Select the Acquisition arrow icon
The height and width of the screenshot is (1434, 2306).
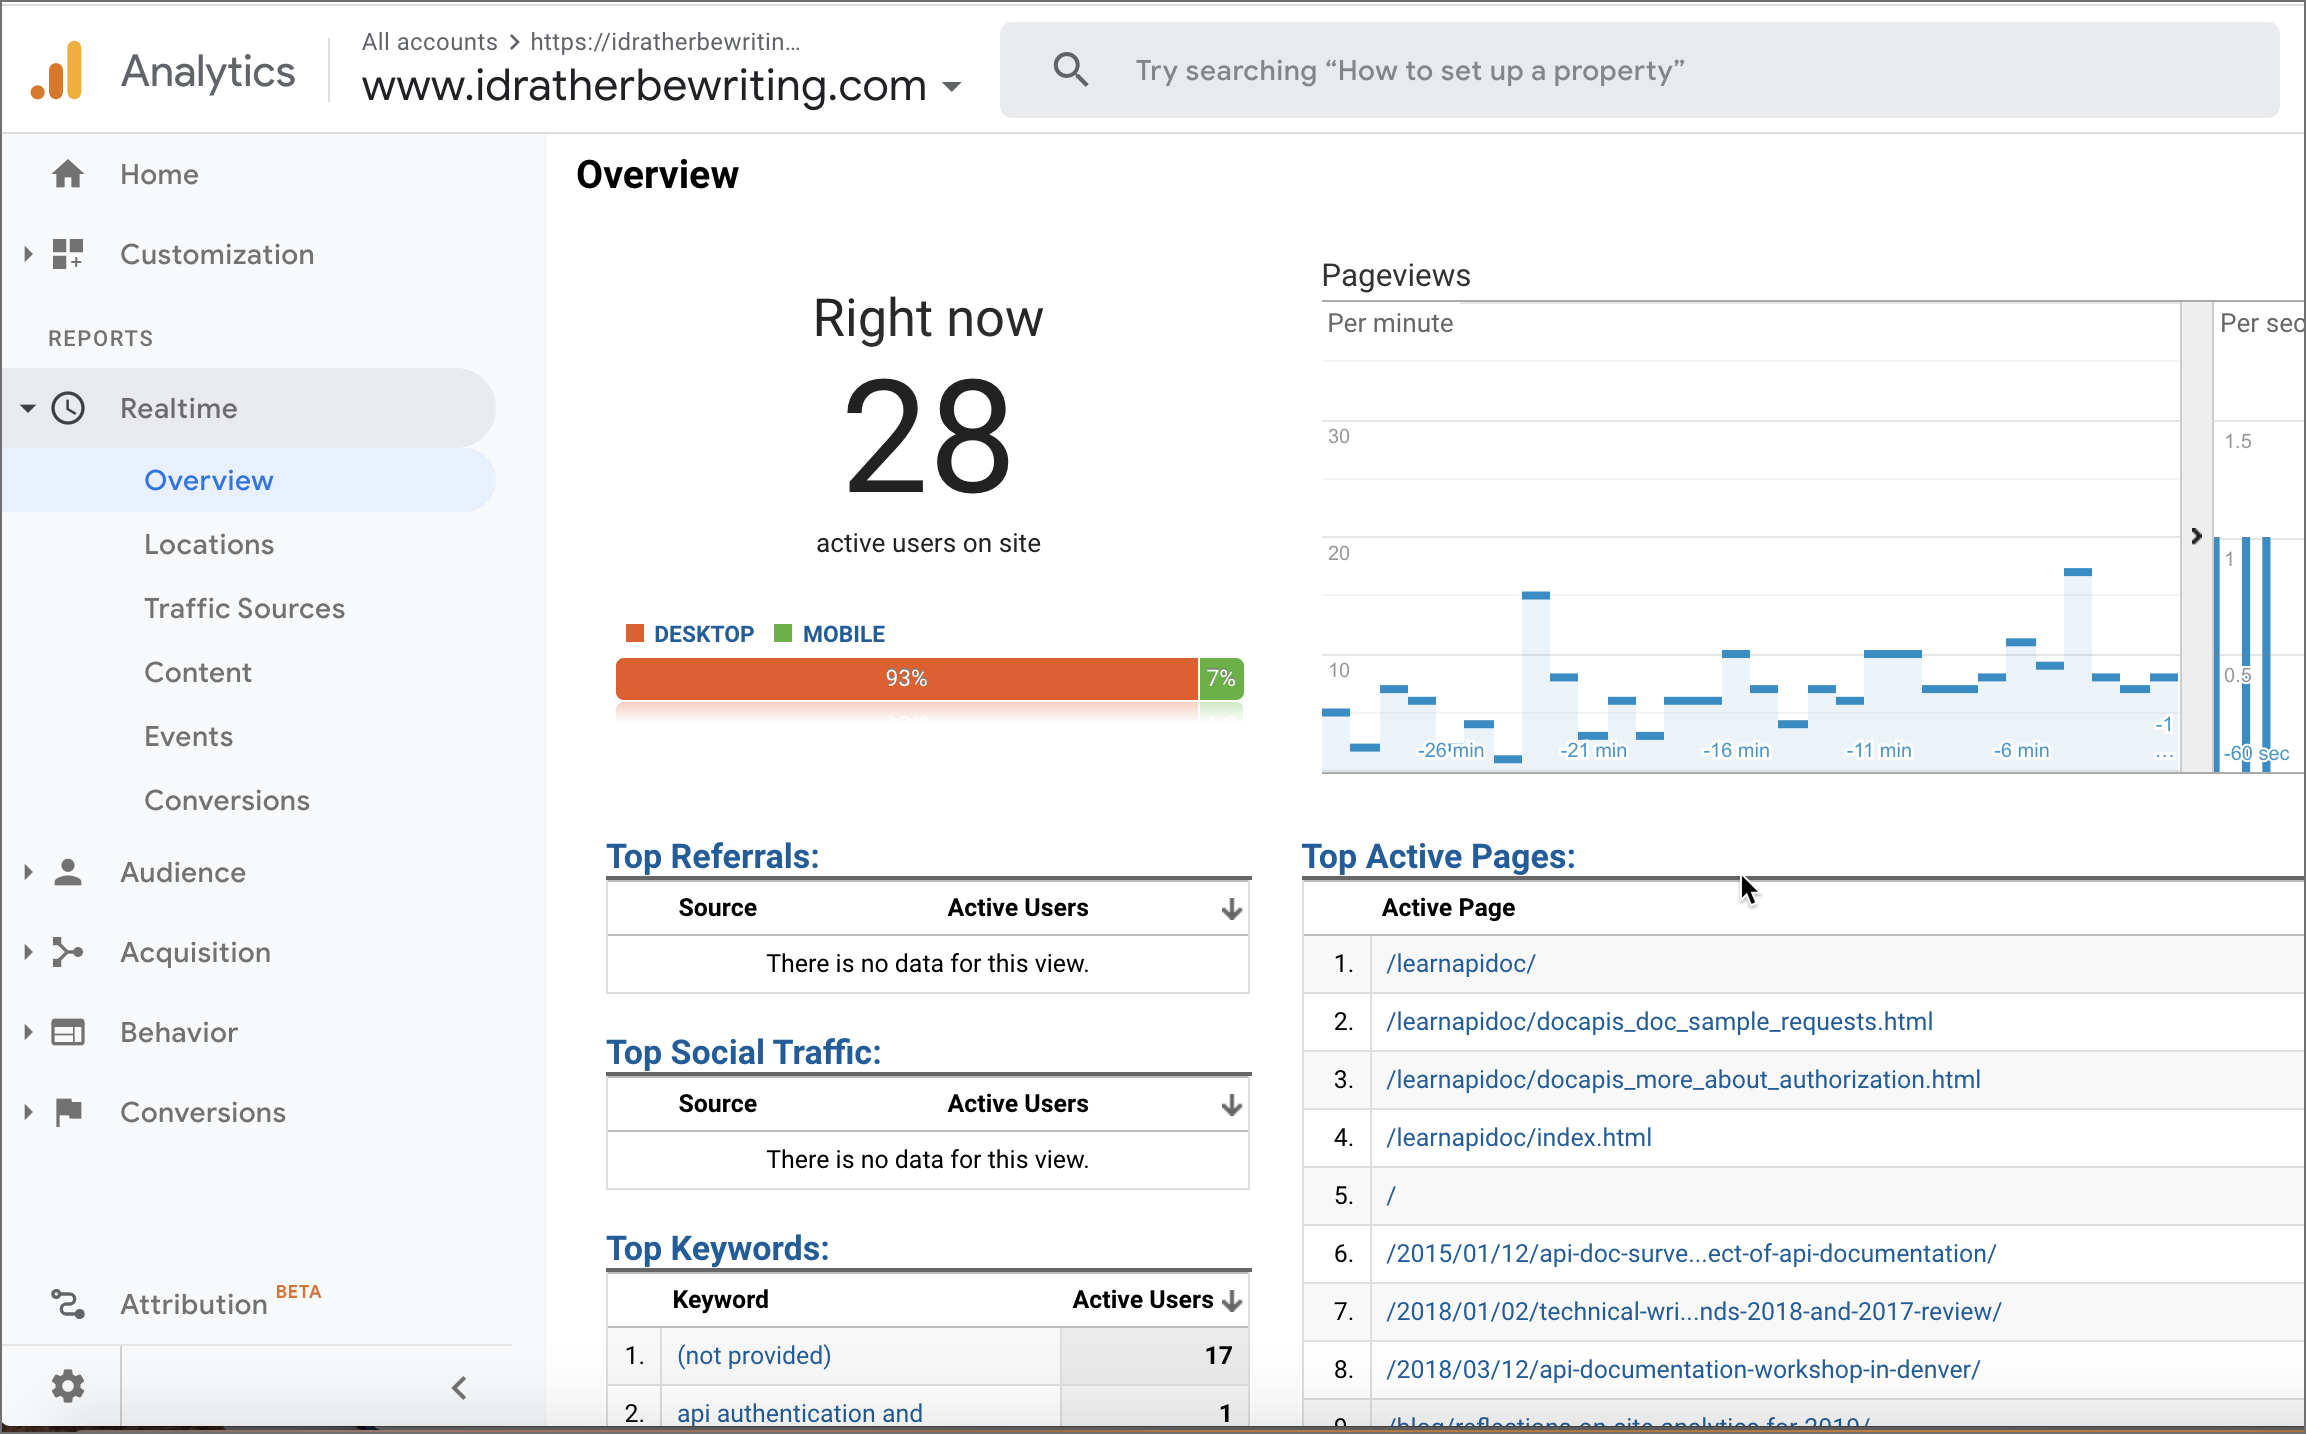pyautogui.click(x=28, y=952)
